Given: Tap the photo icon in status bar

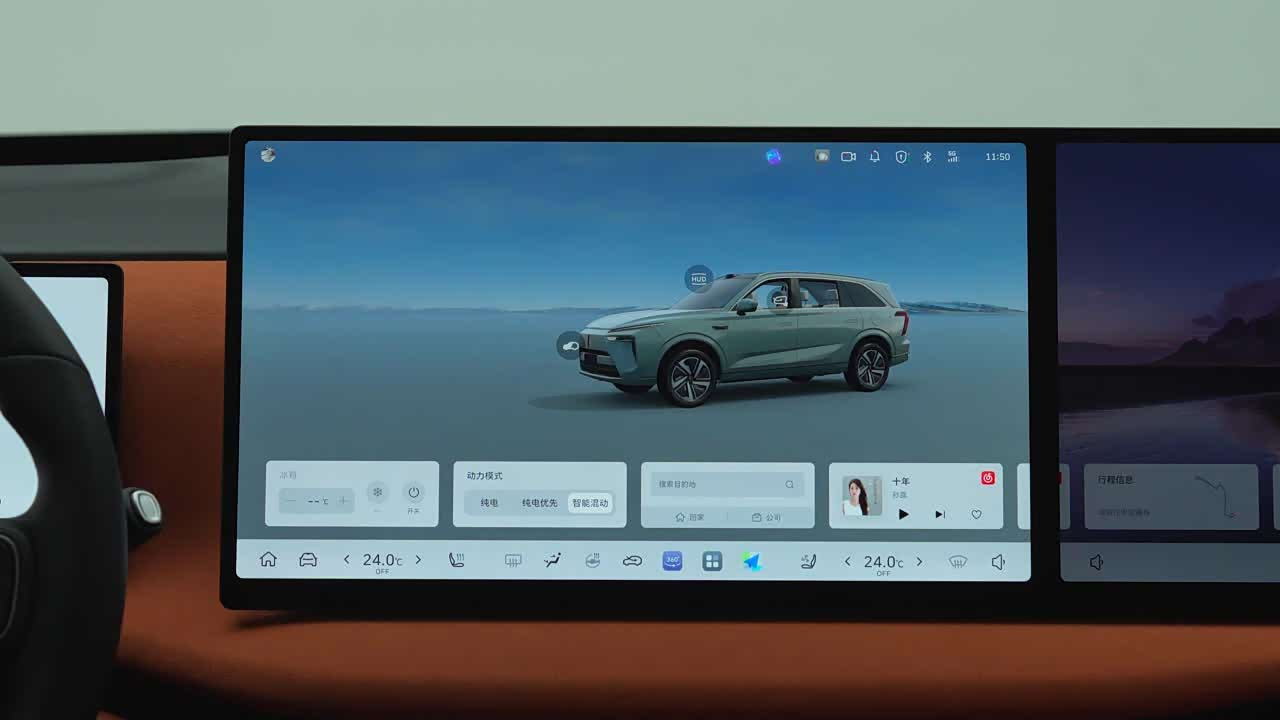Looking at the screenshot, I should pyautogui.click(x=822, y=156).
